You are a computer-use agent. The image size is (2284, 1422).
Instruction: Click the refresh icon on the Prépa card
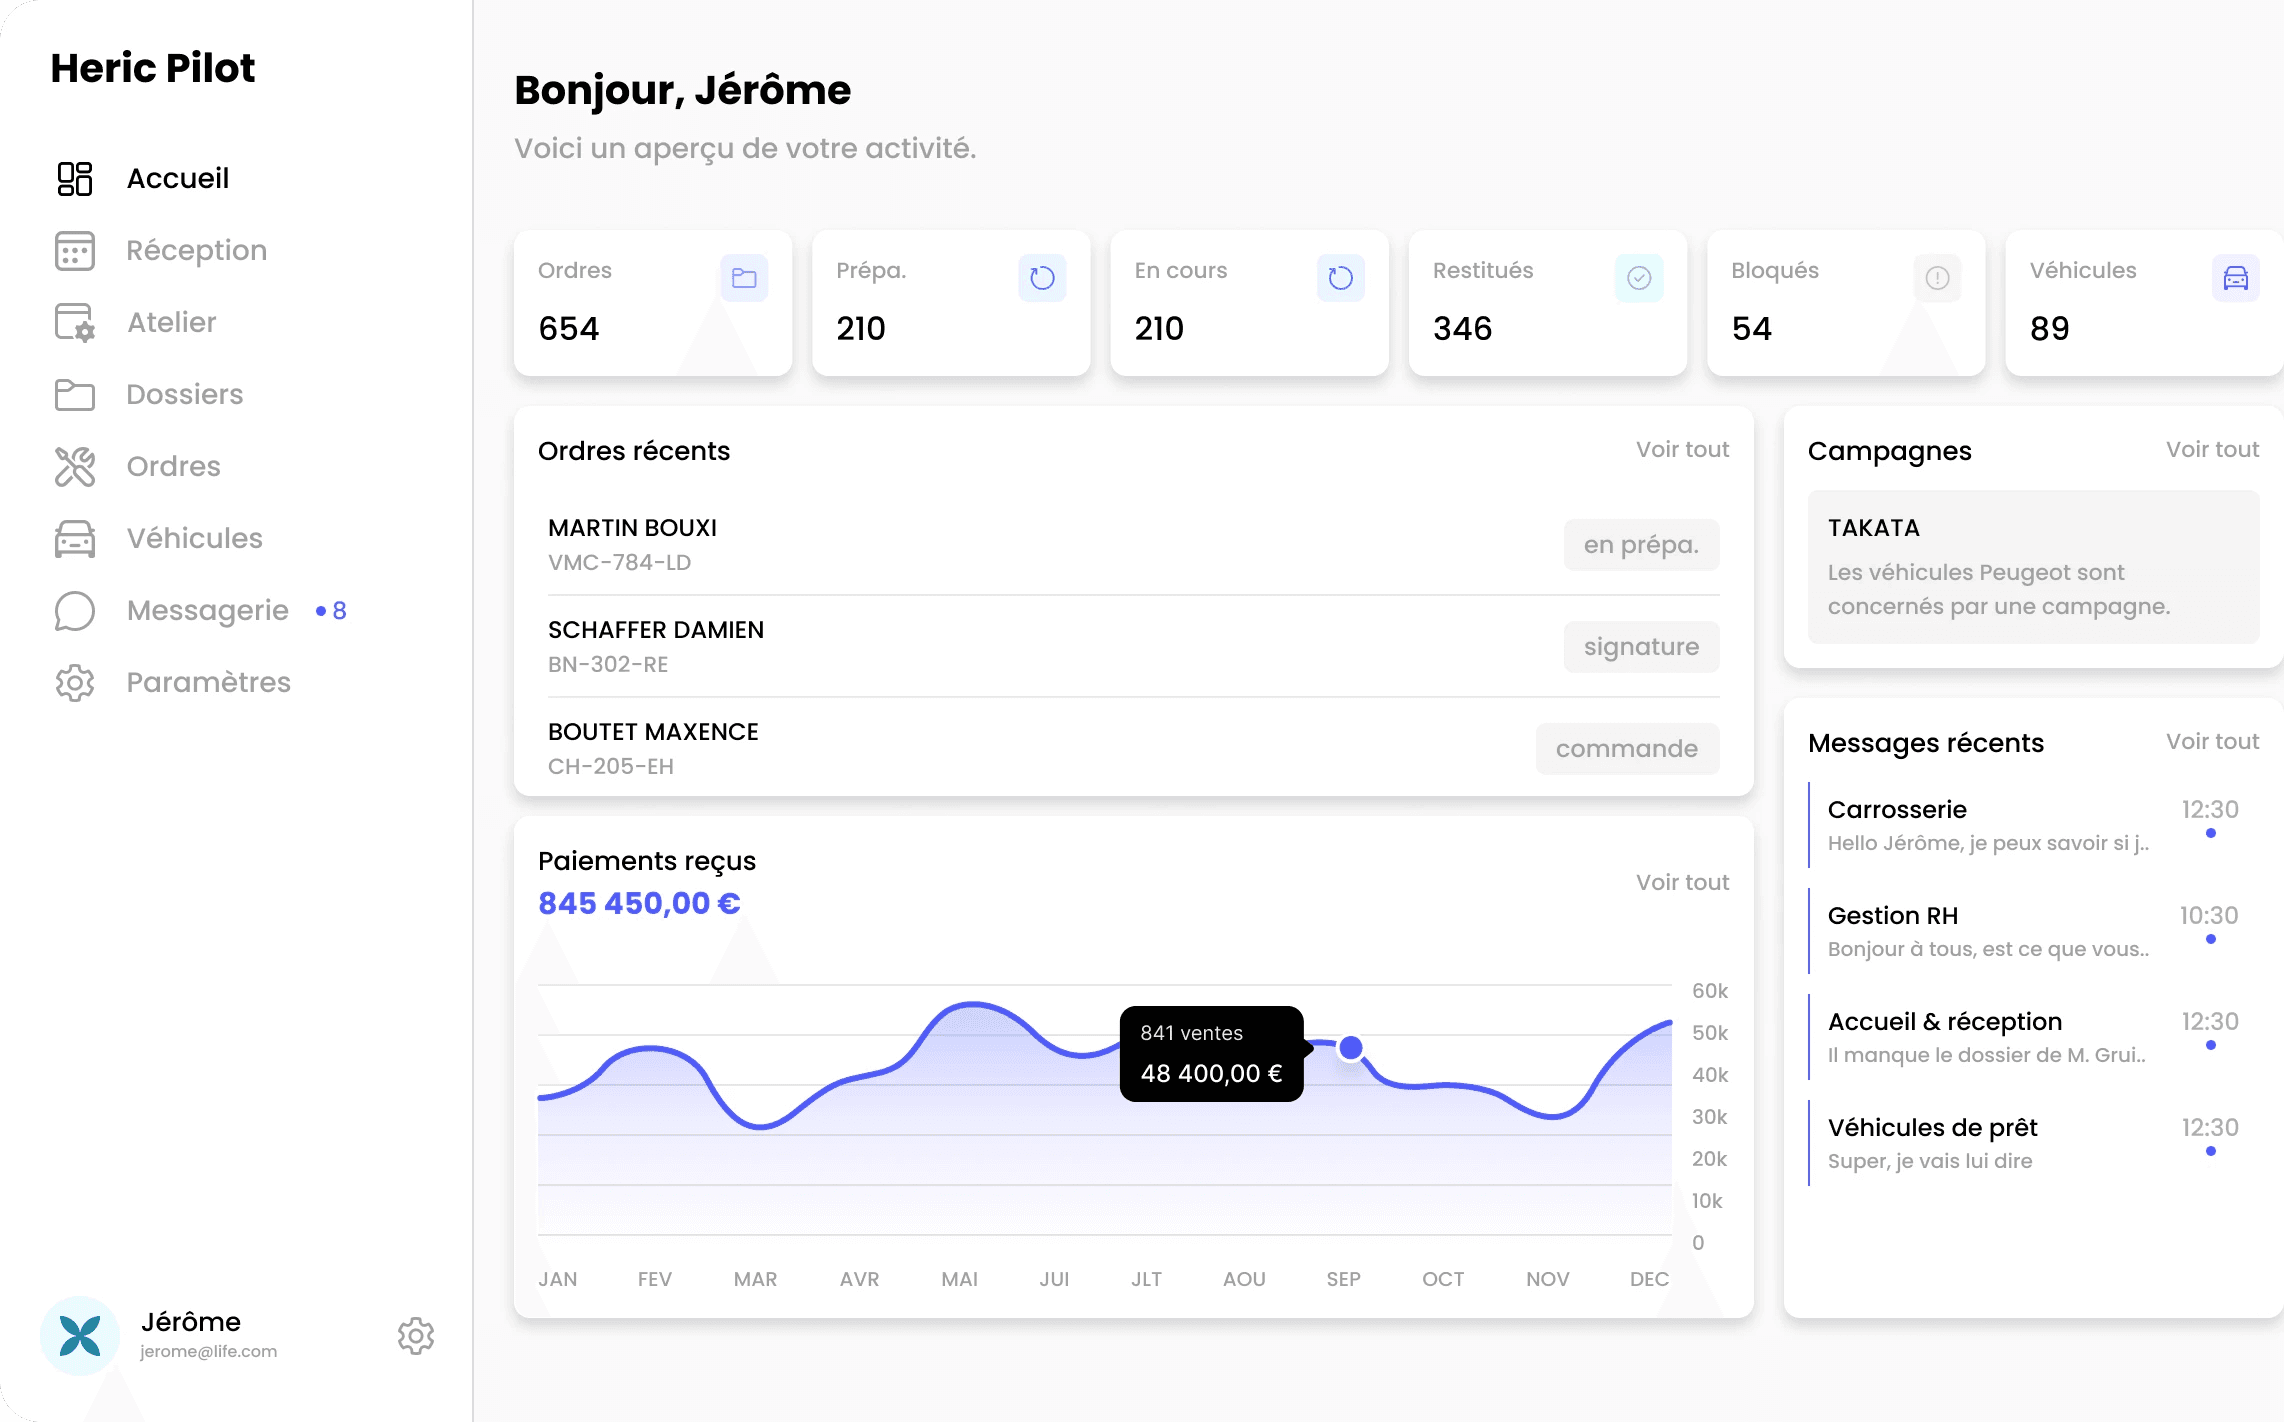[x=1042, y=278]
